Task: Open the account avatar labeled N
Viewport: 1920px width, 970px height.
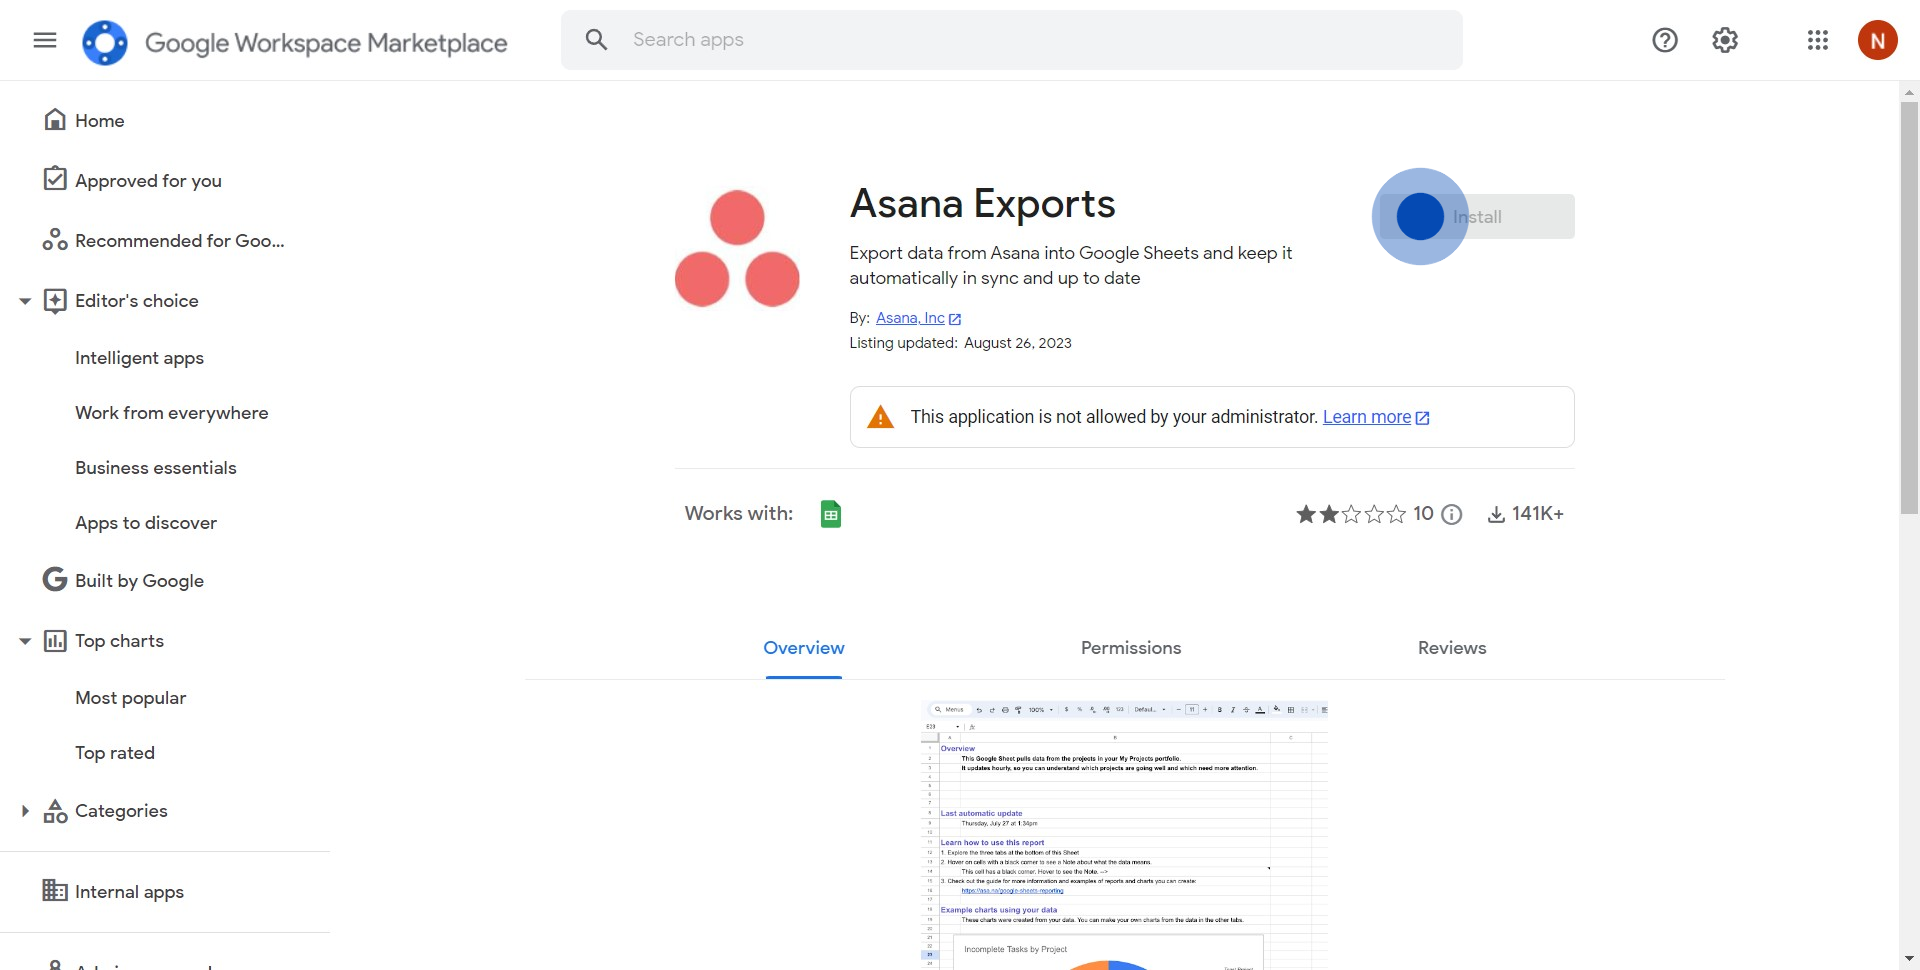Action: click(x=1877, y=40)
